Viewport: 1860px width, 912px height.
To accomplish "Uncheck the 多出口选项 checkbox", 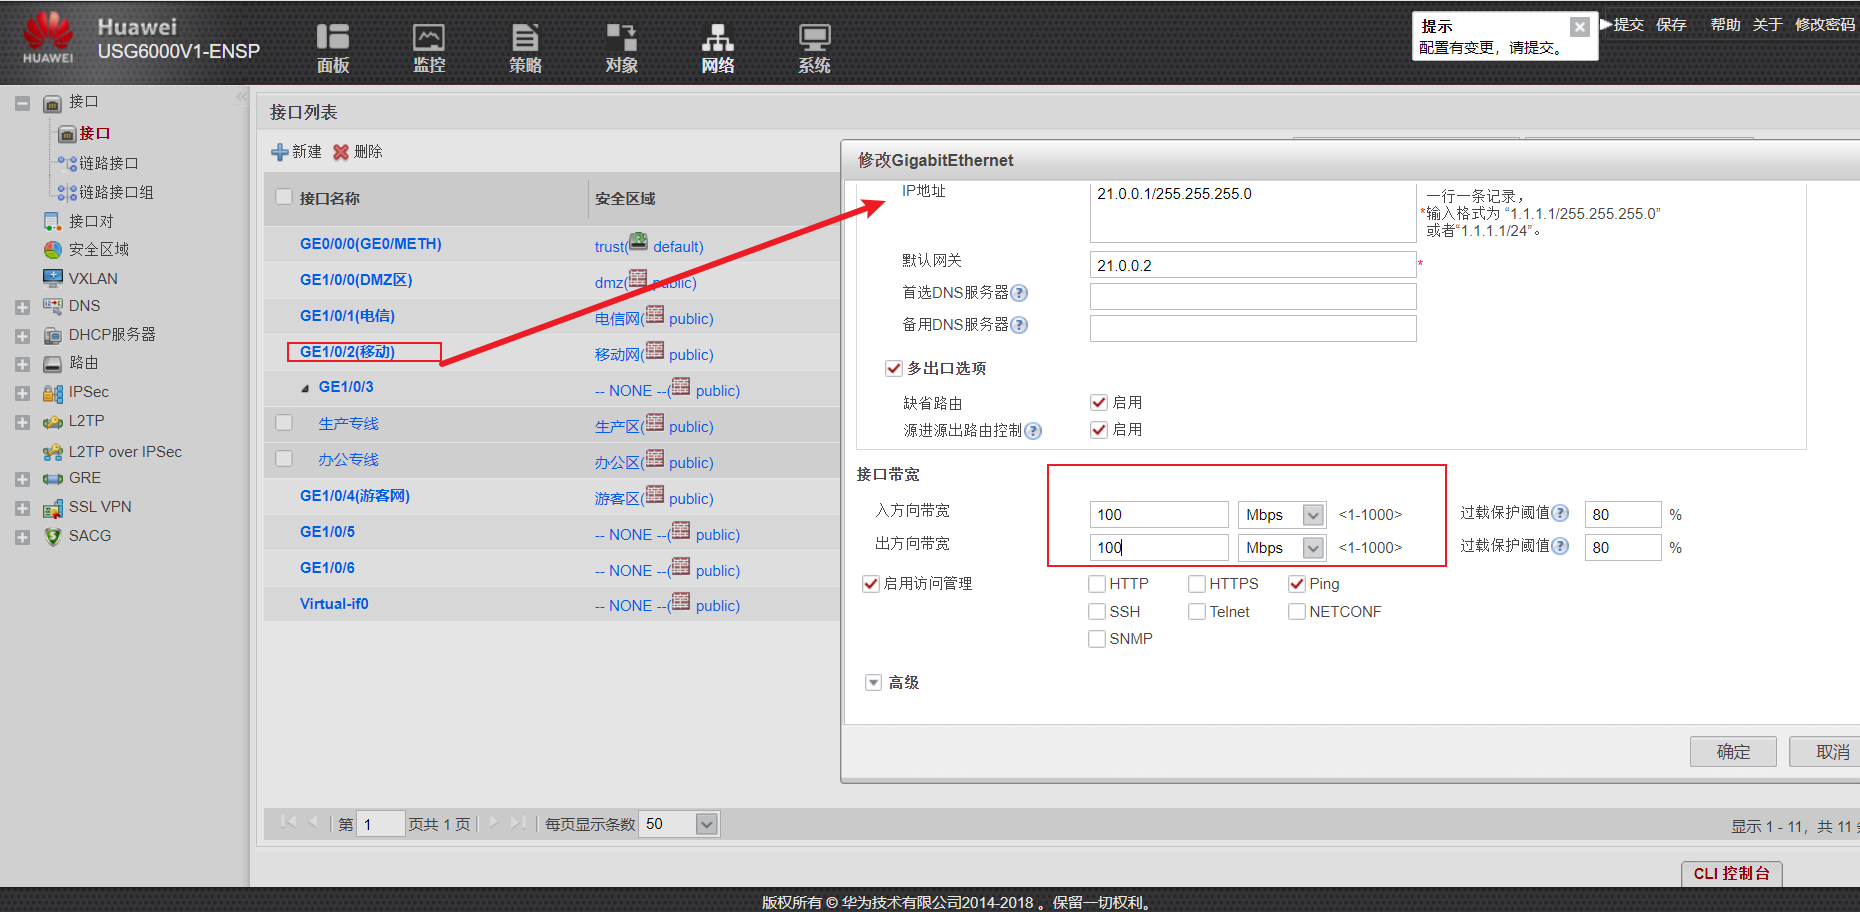I will (x=894, y=368).
